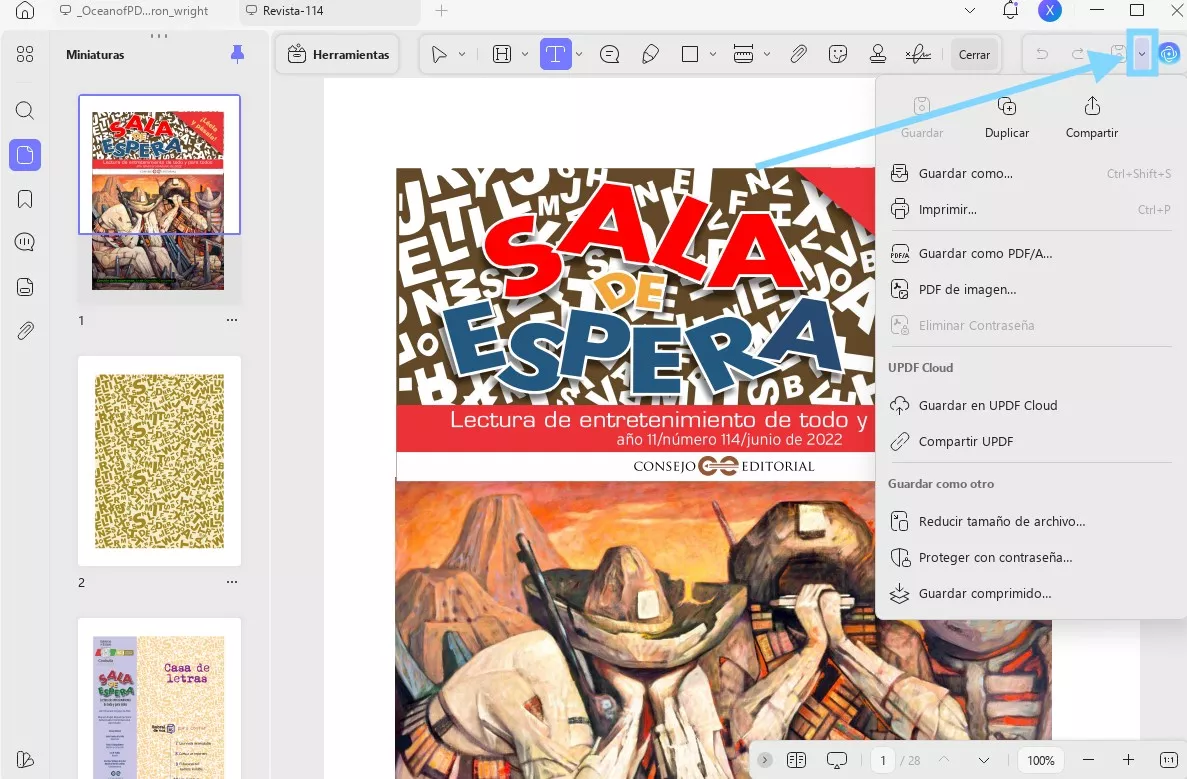Image resolution: width=1187 pixels, height=779 pixels.
Task: Select the sticky note comment tool
Action: pyautogui.click(x=609, y=55)
